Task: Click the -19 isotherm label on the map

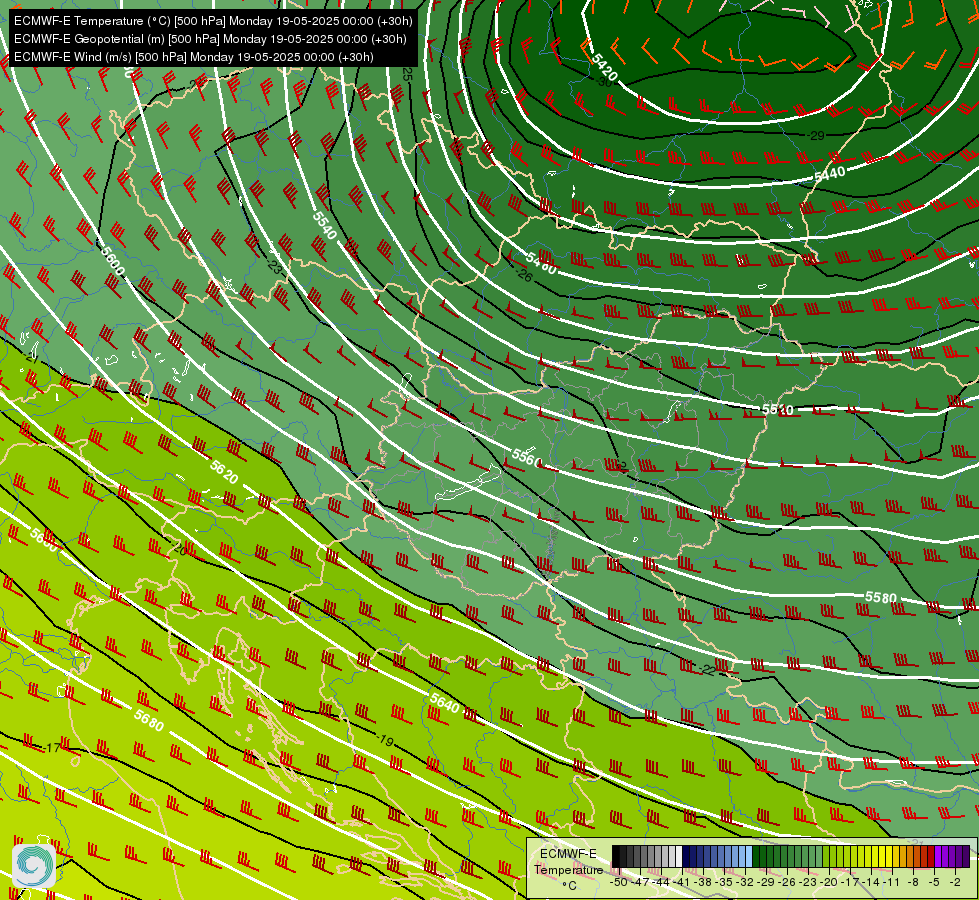Action: tap(385, 741)
